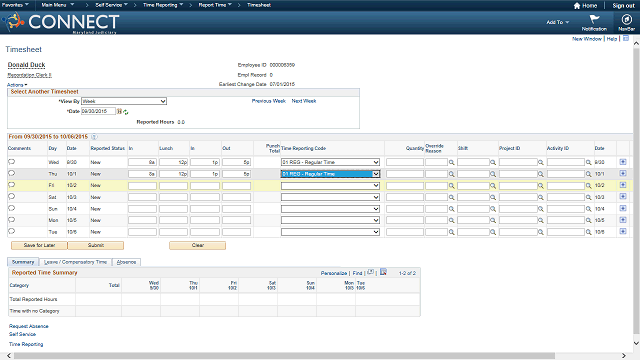
Task: Open the comment bubble for Thu 10/1
Action: click(x=11, y=173)
